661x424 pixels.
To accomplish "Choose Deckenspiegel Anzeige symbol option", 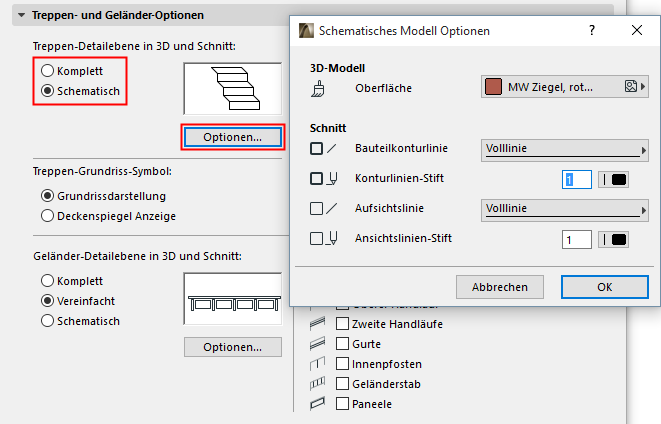I will click(x=47, y=215).
